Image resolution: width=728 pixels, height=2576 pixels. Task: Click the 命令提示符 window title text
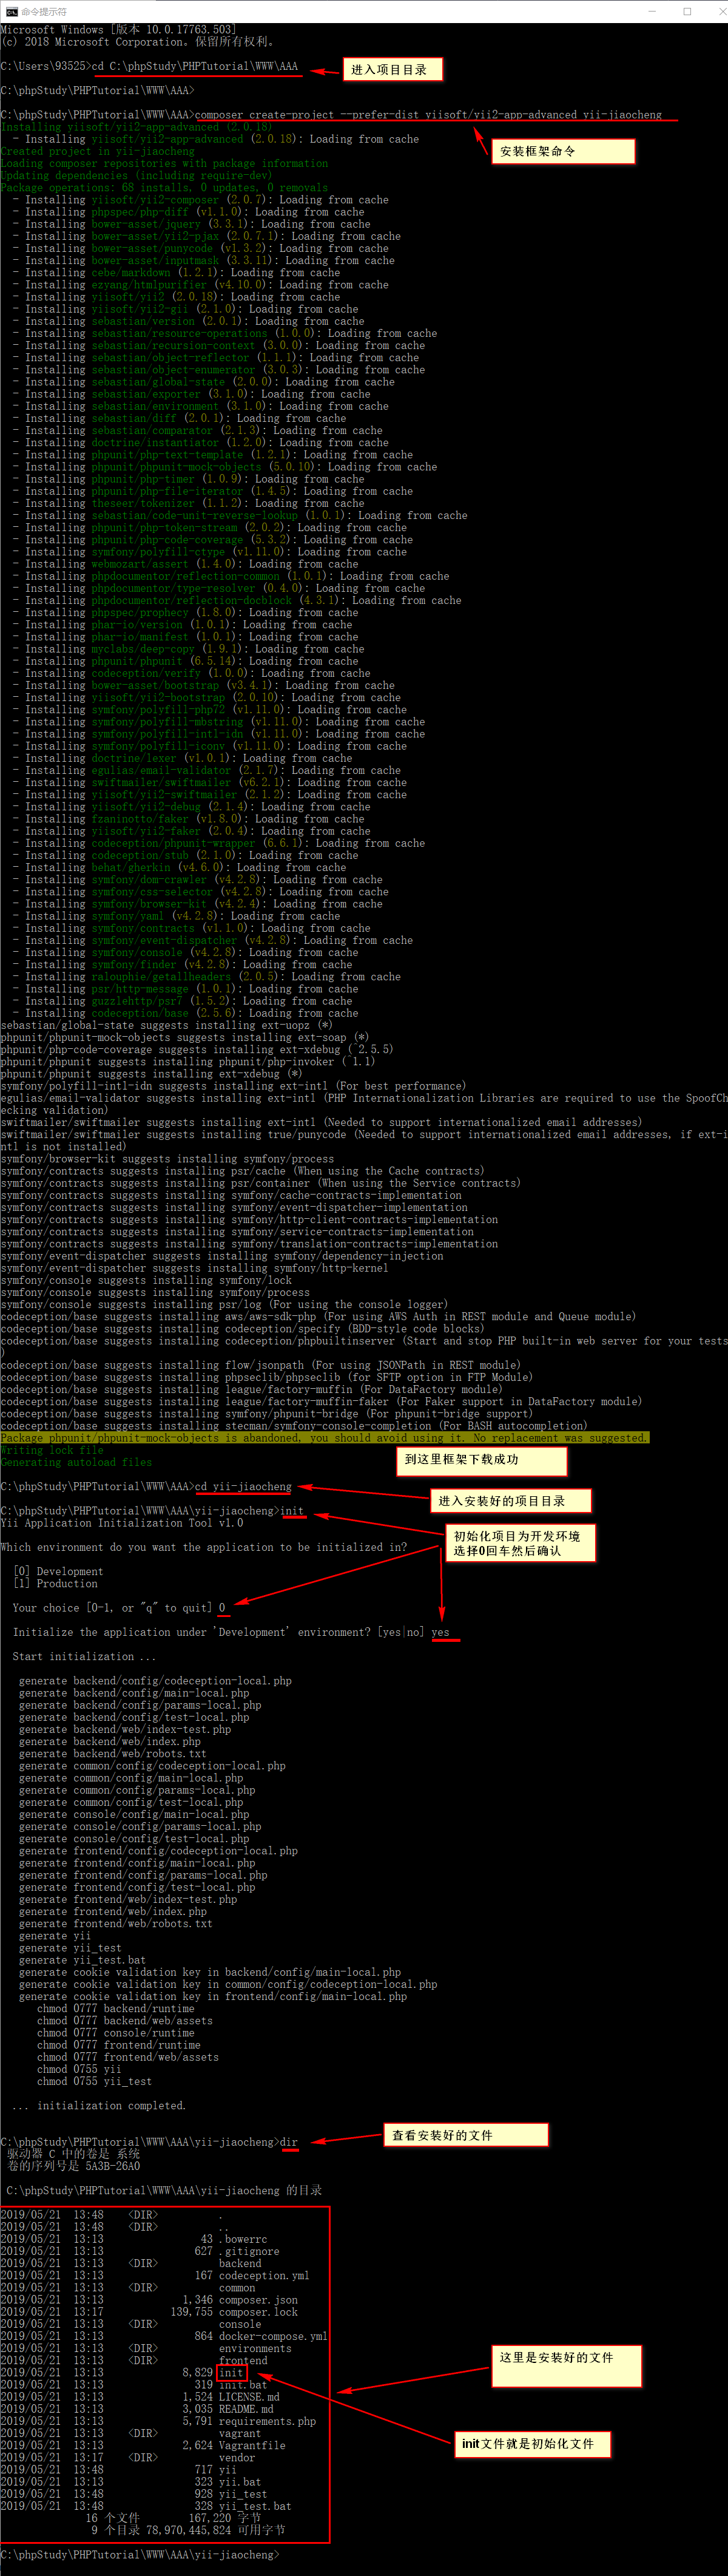pyautogui.click(x=44, y=11)
